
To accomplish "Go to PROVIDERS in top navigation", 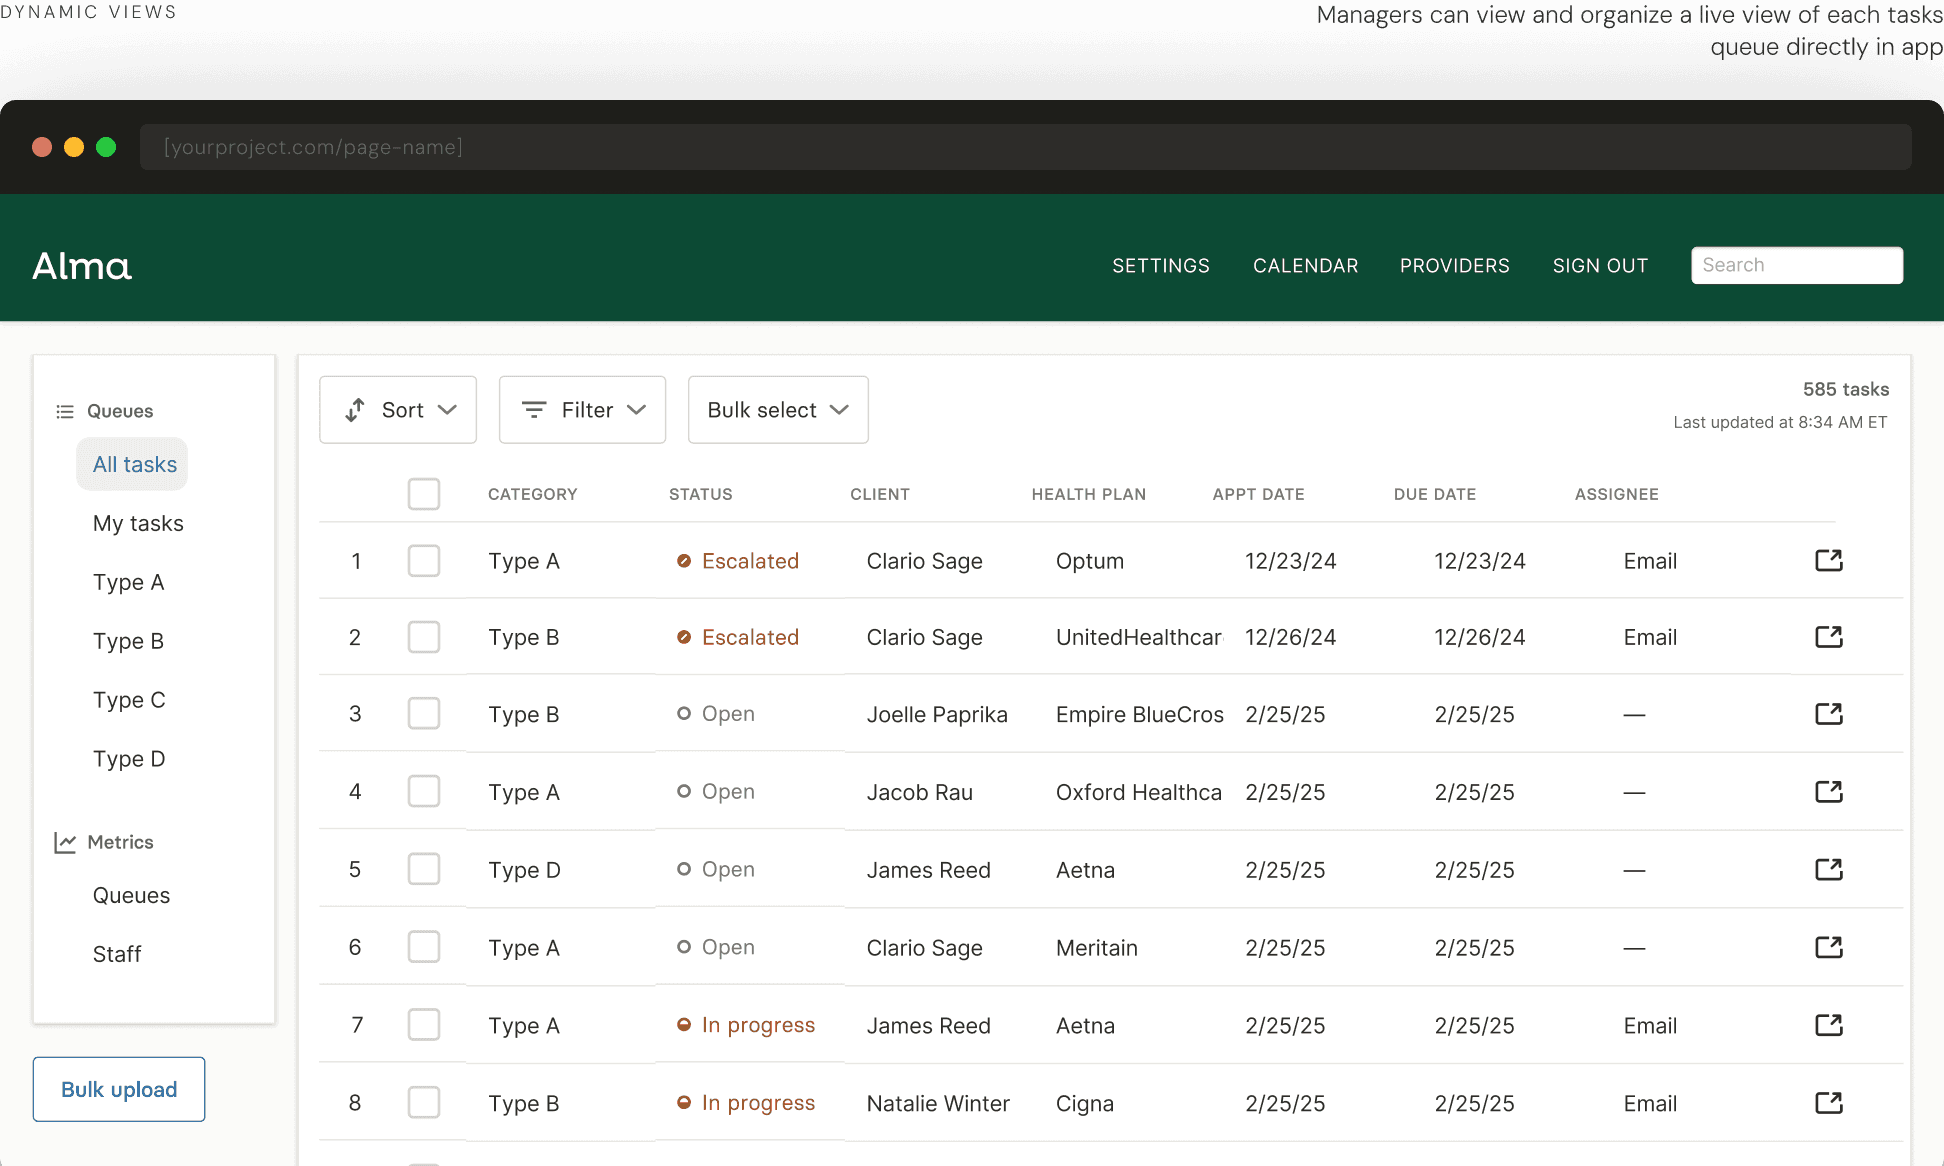I will coord(1454,266).
